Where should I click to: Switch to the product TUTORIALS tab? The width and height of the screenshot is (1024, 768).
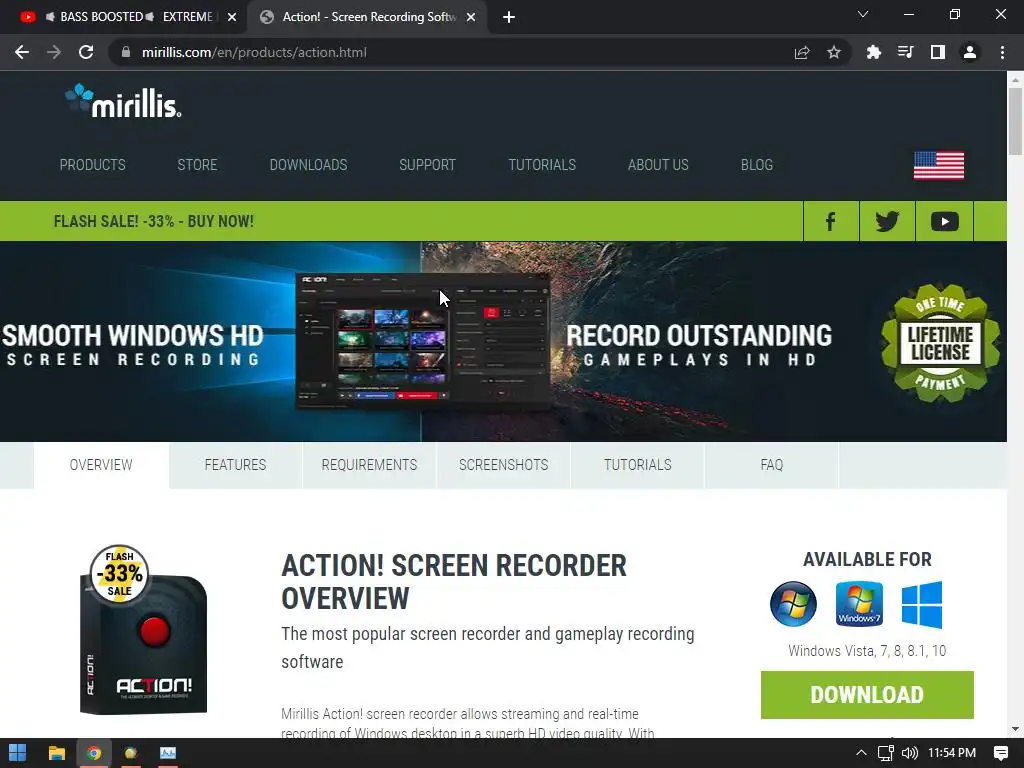pyautogui.click(x=637, y=465)
